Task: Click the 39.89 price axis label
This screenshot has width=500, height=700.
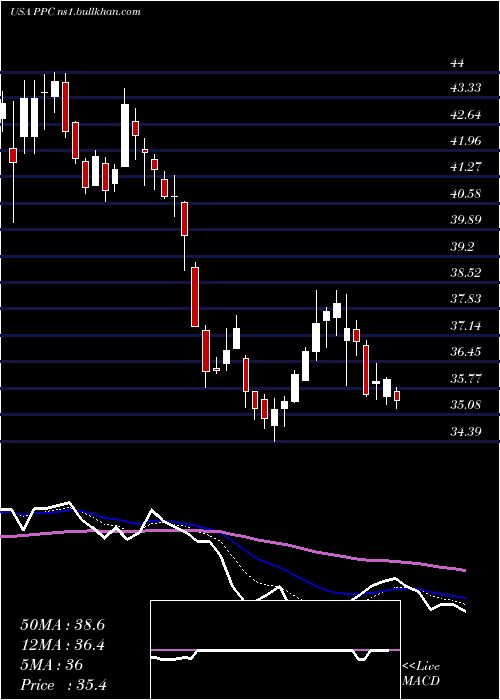Action: pos(466,220)
